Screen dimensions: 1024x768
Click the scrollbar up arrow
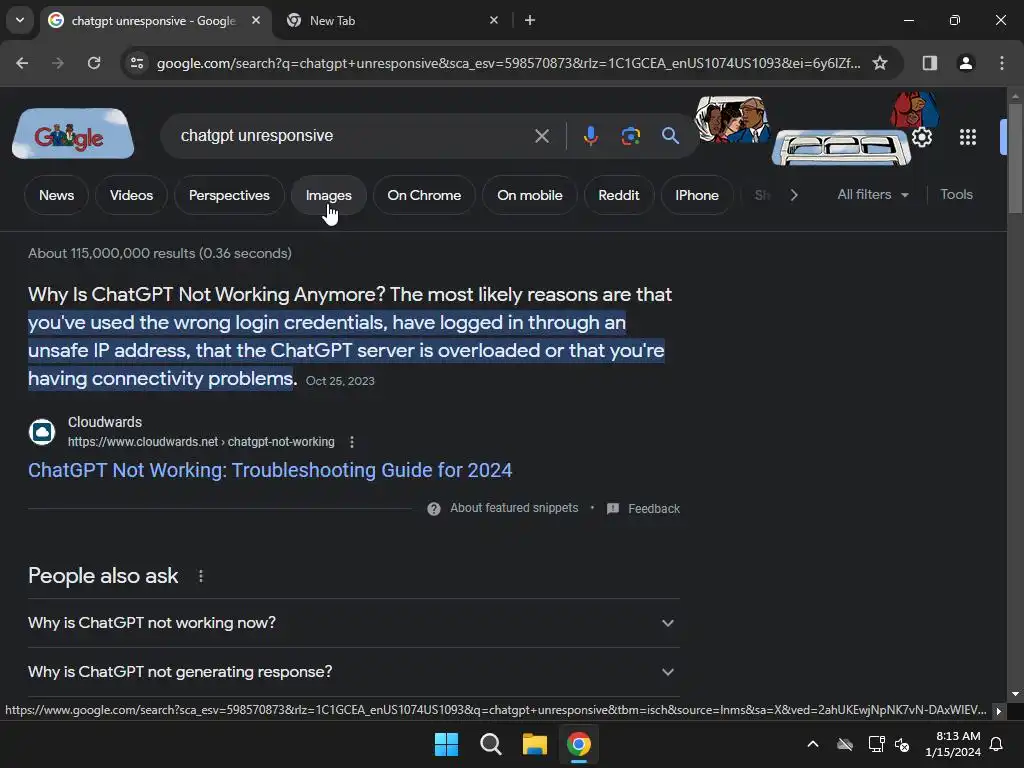pos(1015,96)
